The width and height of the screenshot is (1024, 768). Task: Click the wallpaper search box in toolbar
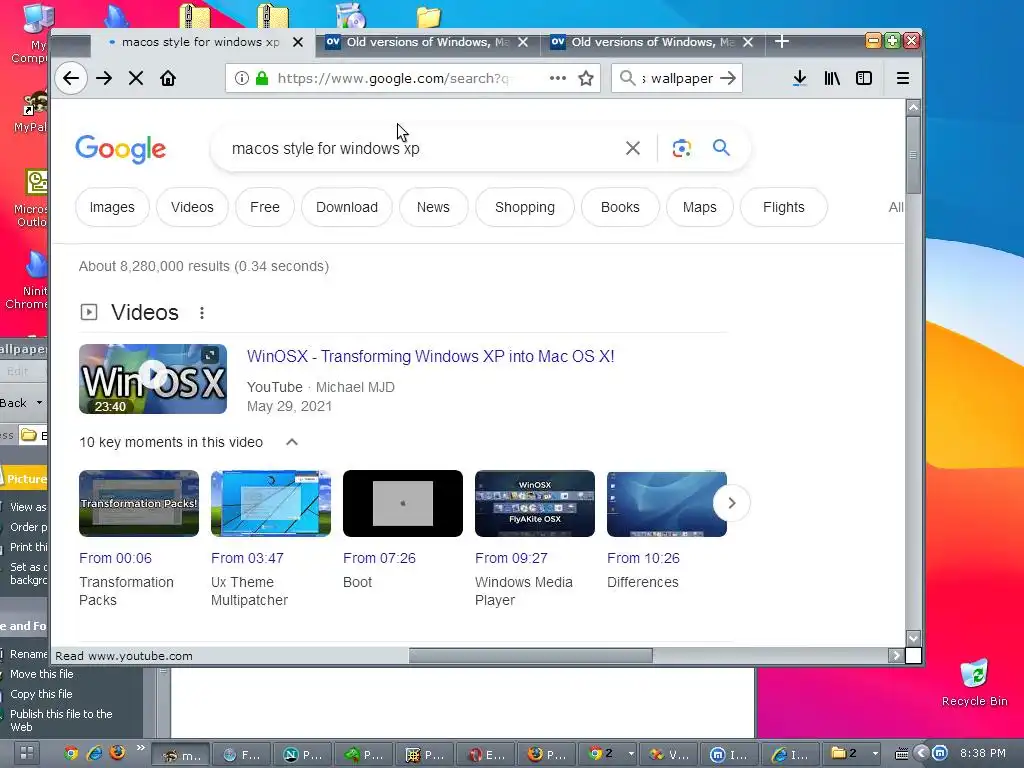coord(677,78)
